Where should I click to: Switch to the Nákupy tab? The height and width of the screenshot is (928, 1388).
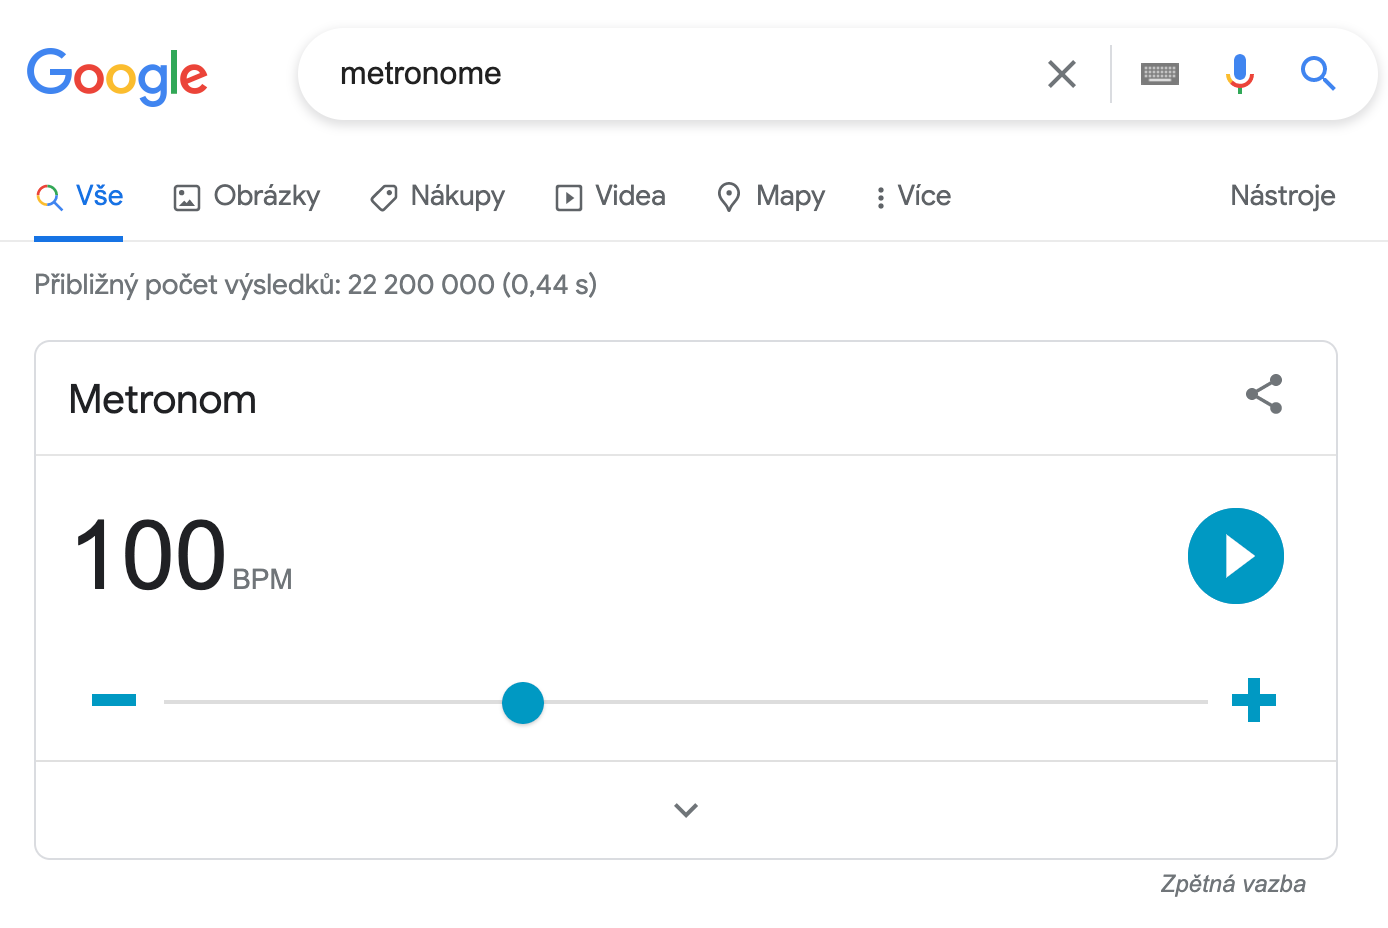tap(438, 196)
